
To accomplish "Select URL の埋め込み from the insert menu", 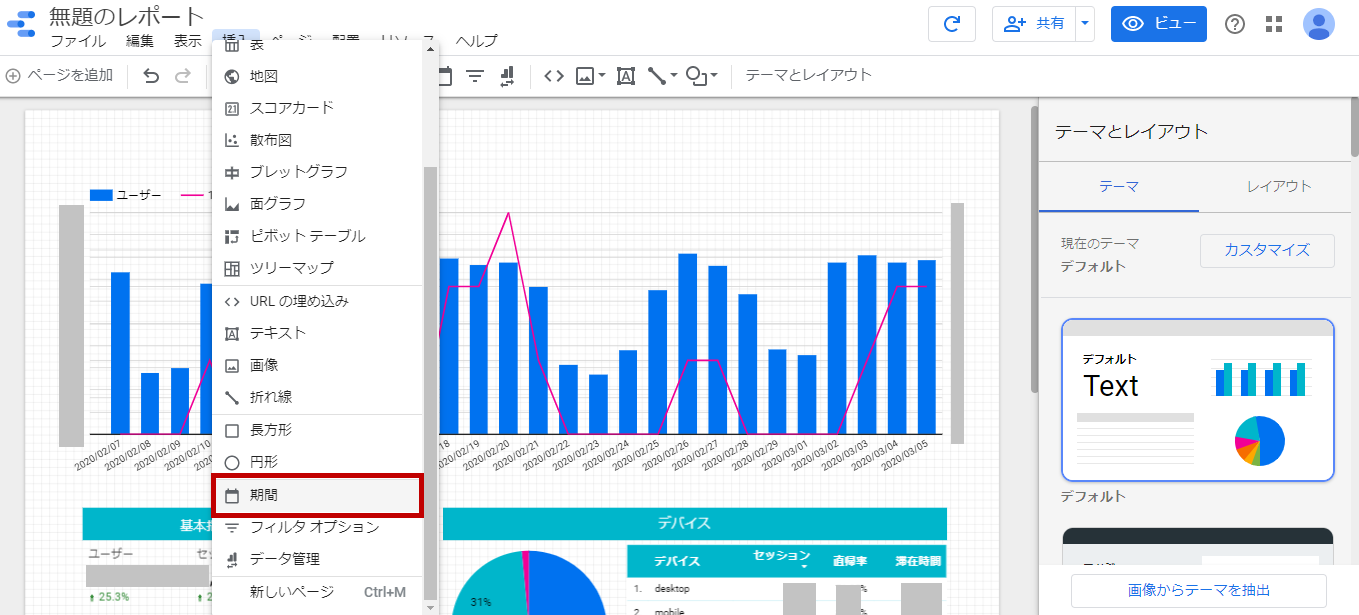I will [x=318, y=301].
